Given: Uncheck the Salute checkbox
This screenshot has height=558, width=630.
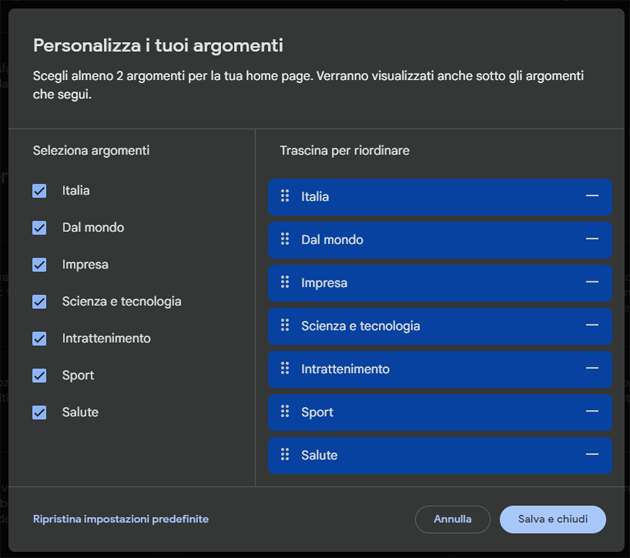Looking at the screenshot, I should [40, 413].
